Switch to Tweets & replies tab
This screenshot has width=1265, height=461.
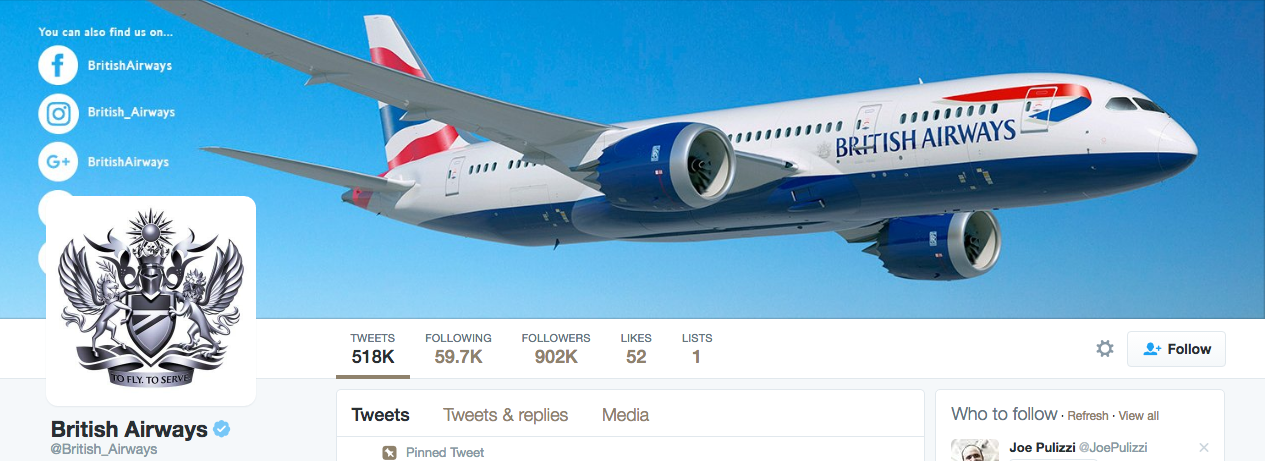[506, 415]
